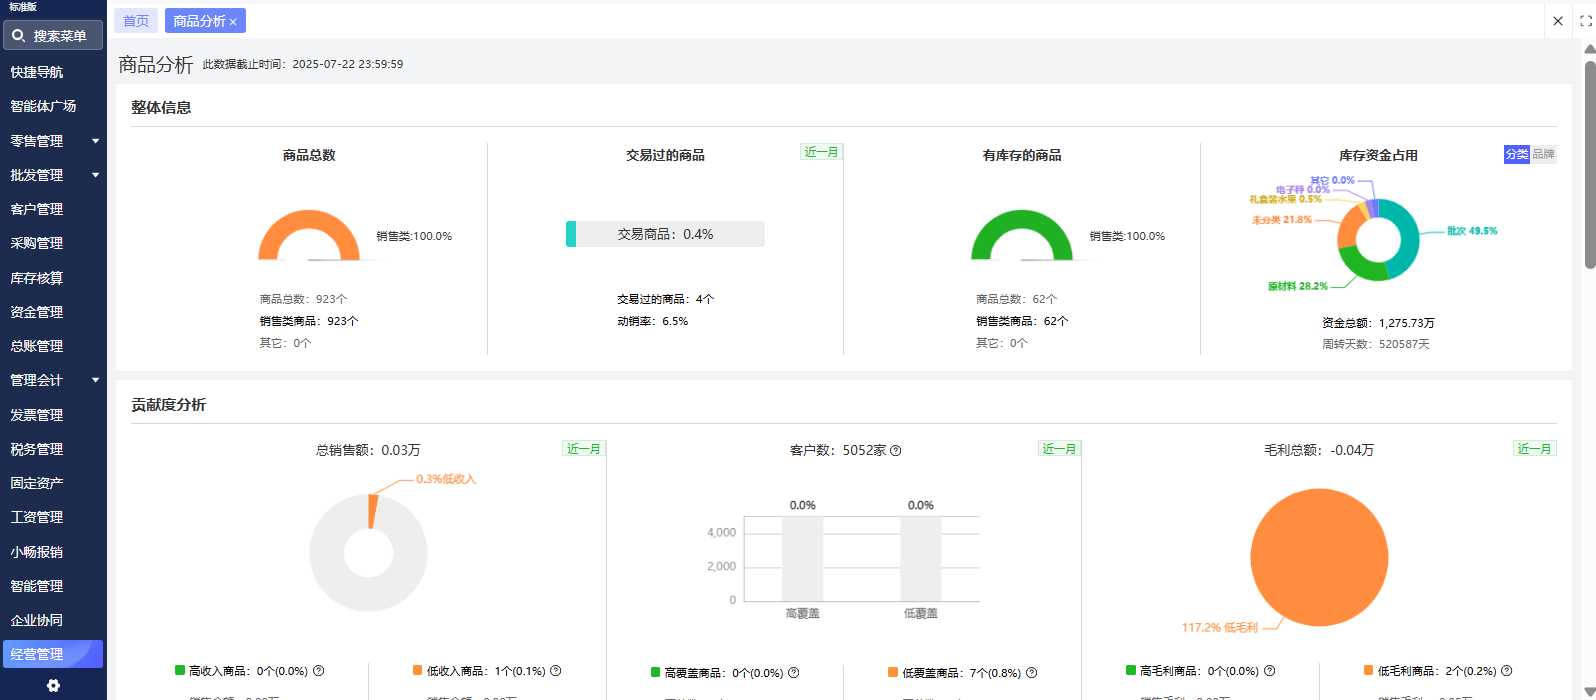Open settings gear at sidebar bottom

(x=53, y=686)
